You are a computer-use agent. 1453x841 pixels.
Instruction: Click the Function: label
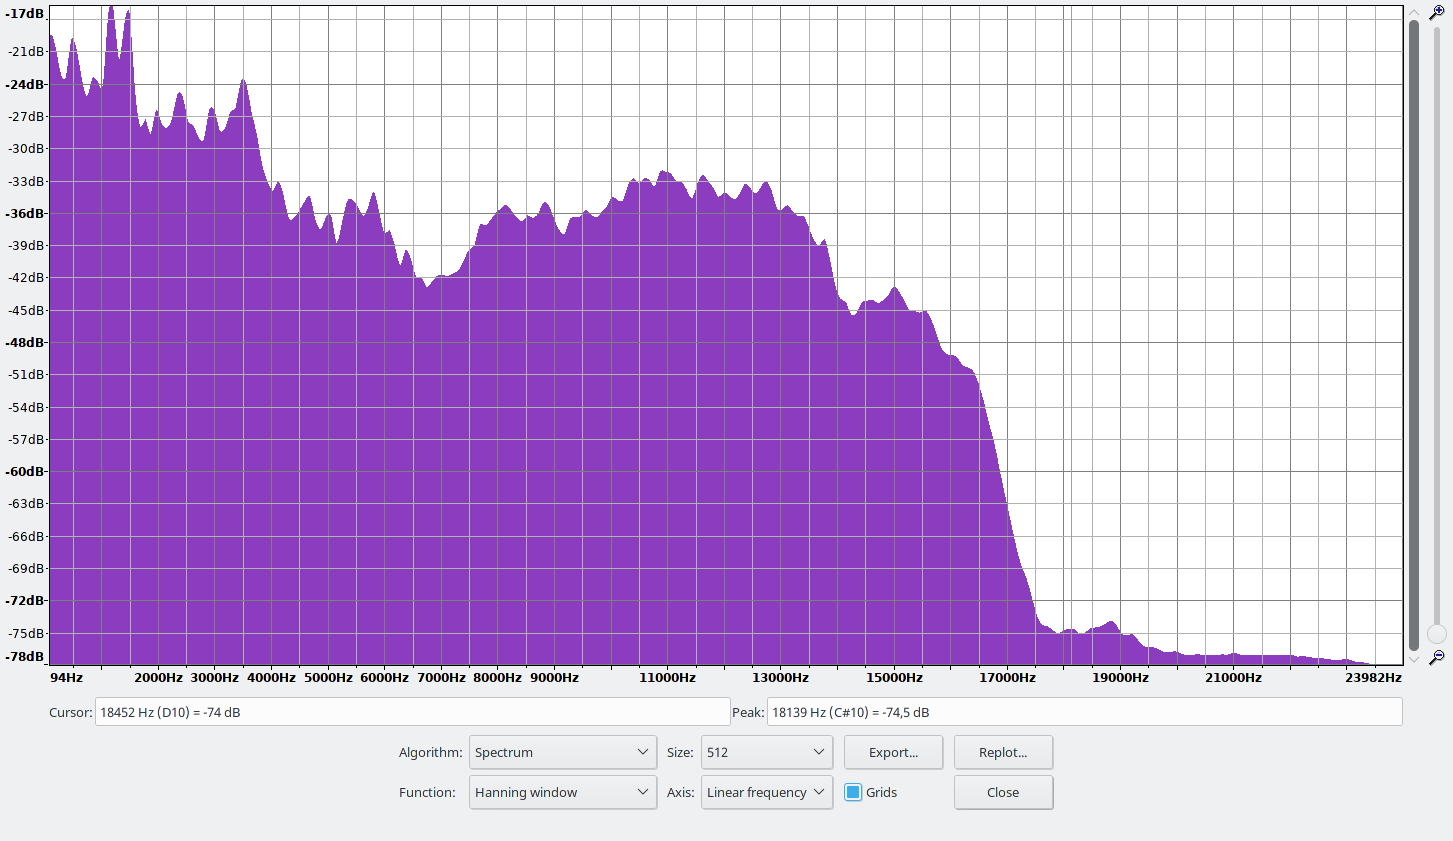pos(427,792)
